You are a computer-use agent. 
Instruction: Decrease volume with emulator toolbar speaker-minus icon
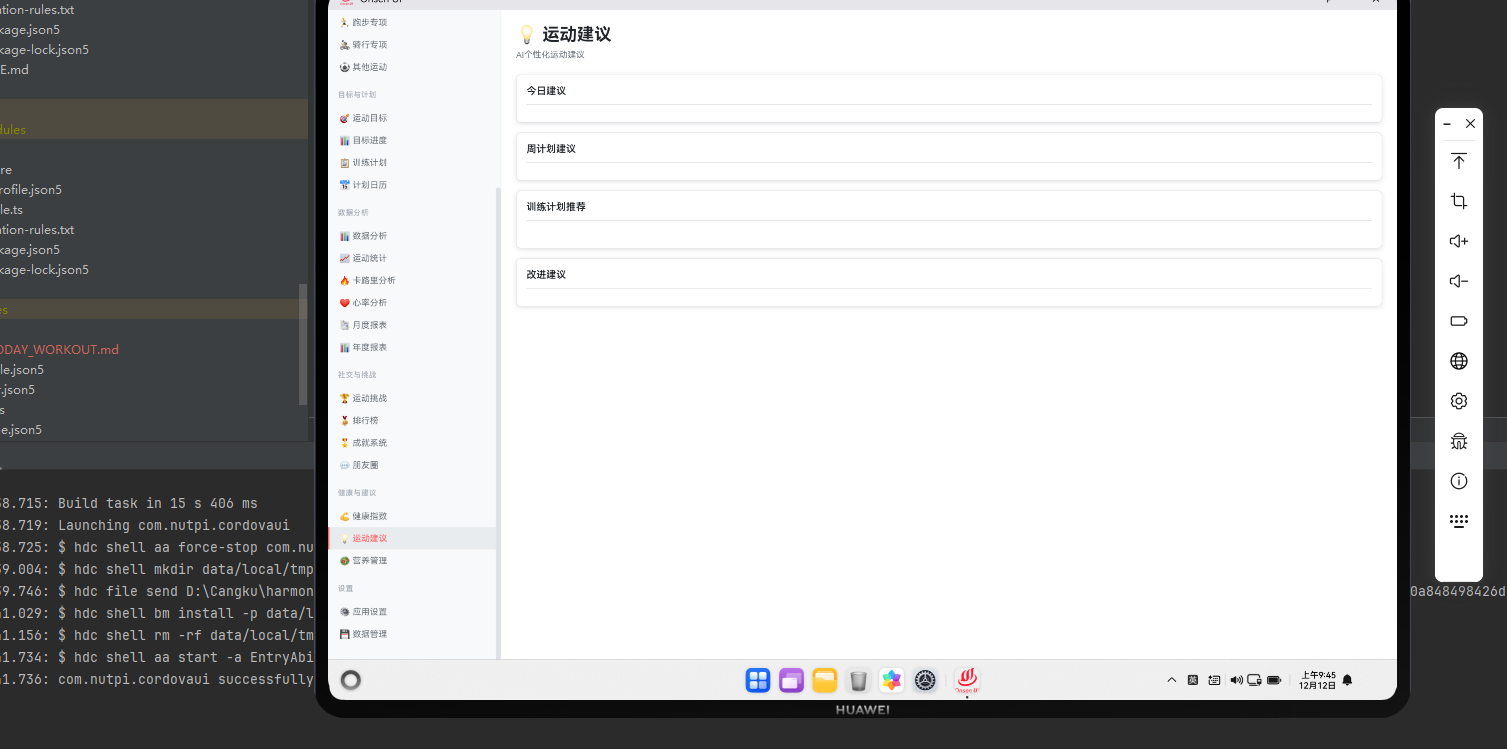[1459, 281]
